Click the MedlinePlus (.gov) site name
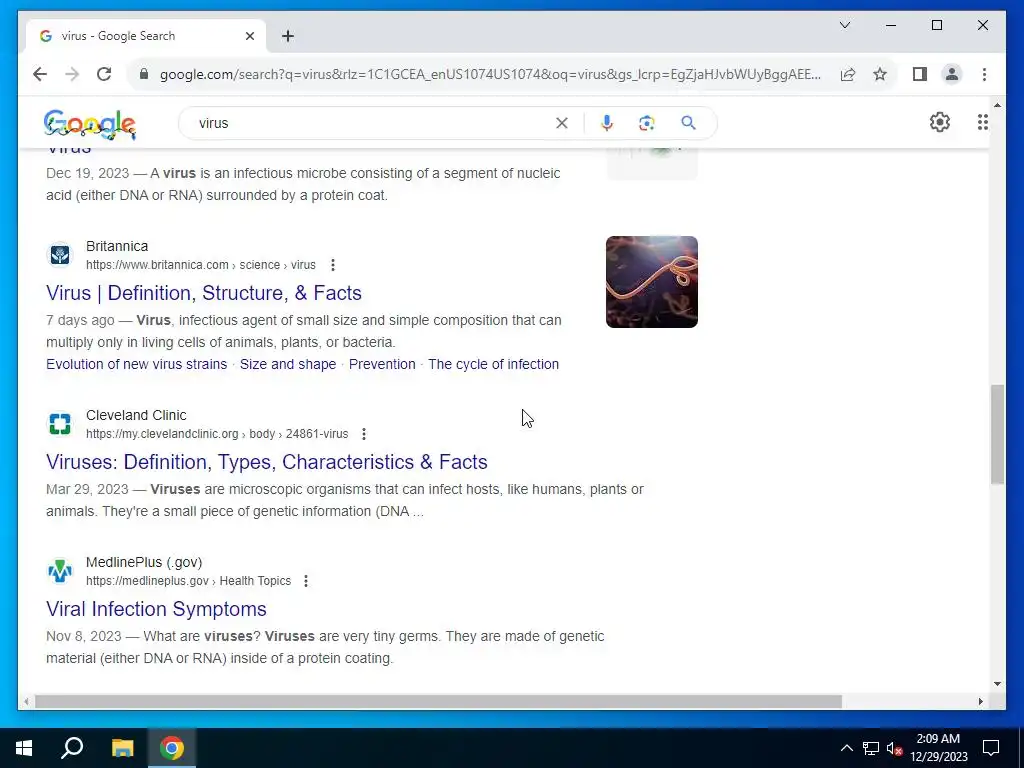 click(x=144, y=562)
